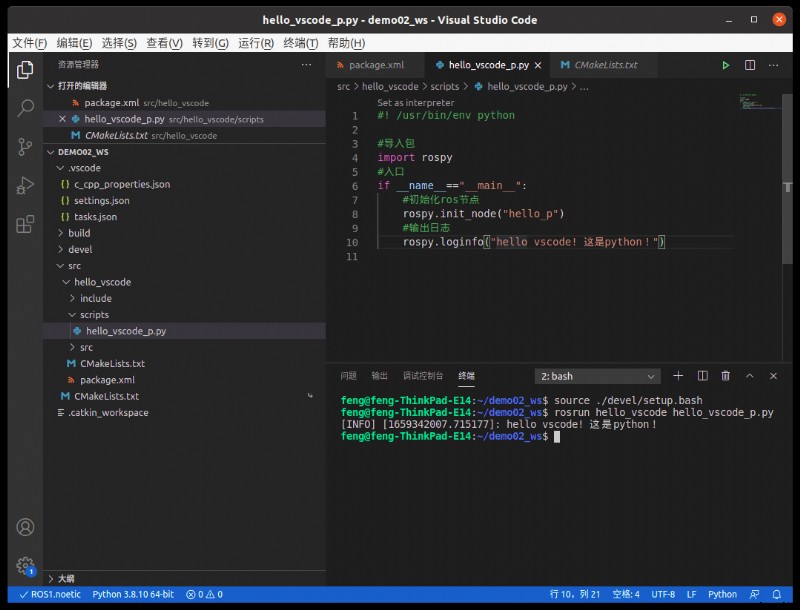Click the ROS1.noetic status bar item
Viewport: 800px width, 610px height.
pyautogui.click(x=50, y=594)
